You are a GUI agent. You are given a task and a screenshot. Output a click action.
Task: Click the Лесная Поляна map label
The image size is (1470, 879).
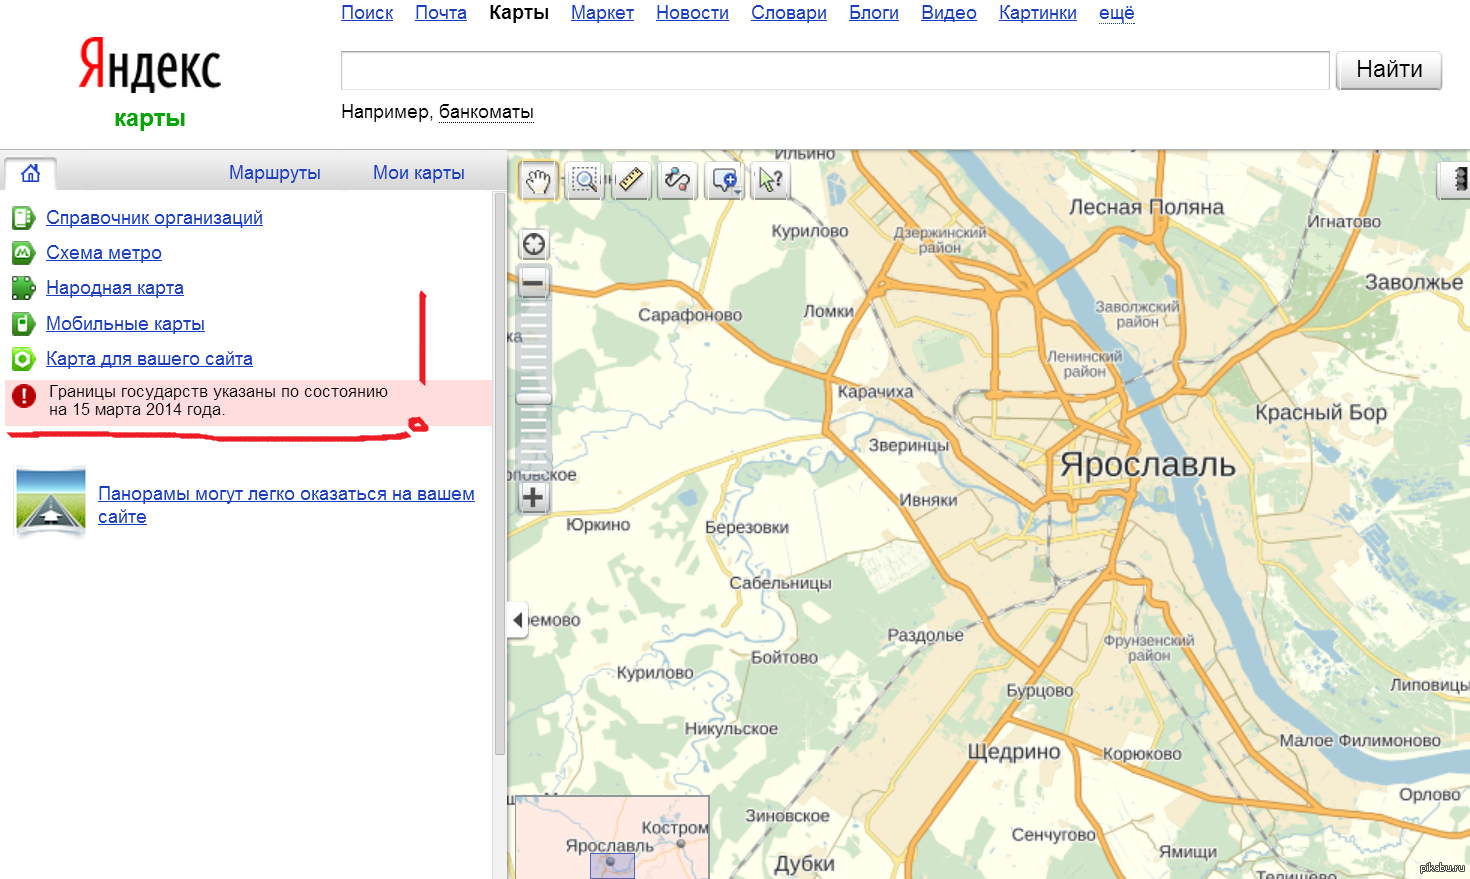[x=1146, y=207]
